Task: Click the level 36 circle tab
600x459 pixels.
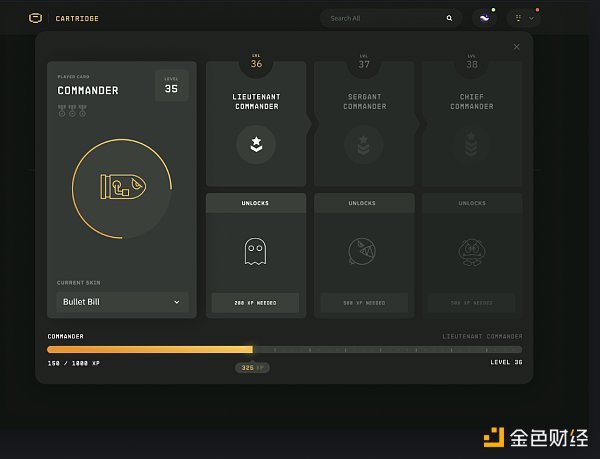Action: coord(255,63)
